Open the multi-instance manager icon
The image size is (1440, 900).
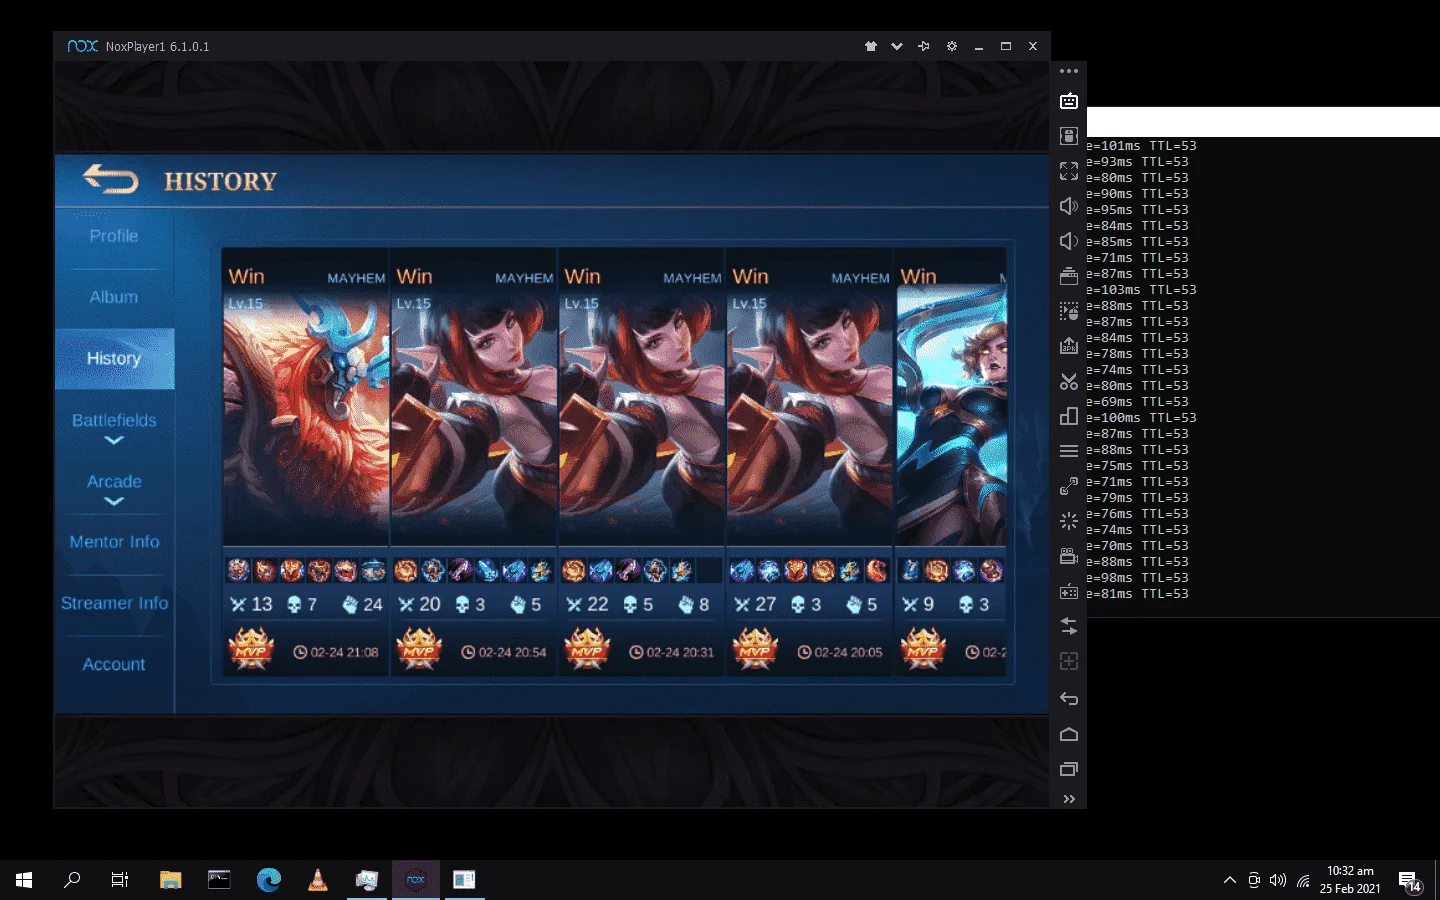(1069, 416)
